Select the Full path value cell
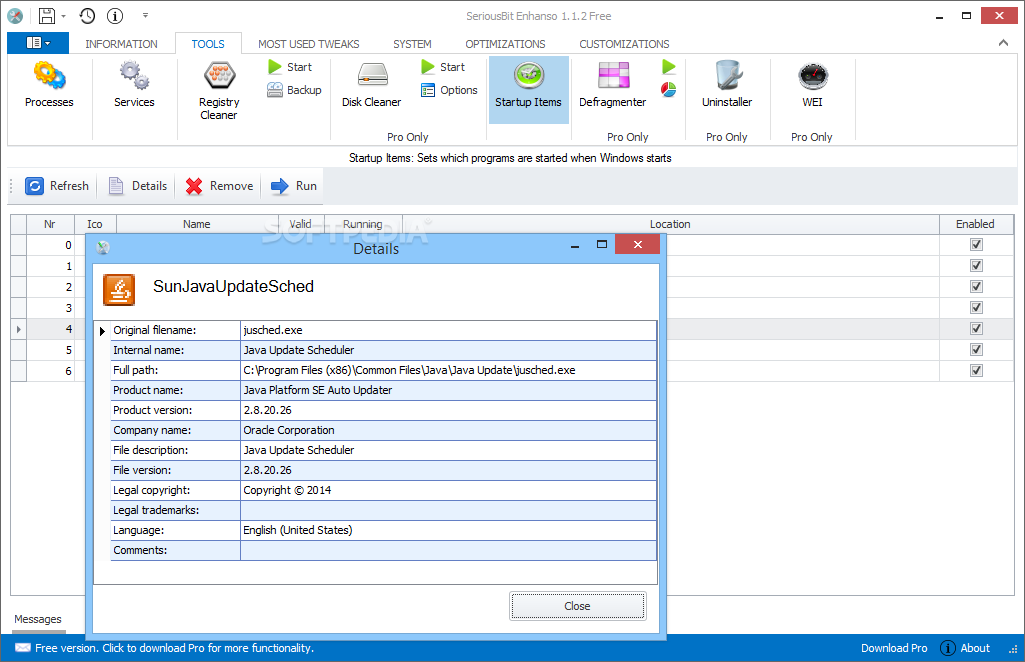Image resolution: width=1025 pixels, height=662 pixels. tap(448, 370)
